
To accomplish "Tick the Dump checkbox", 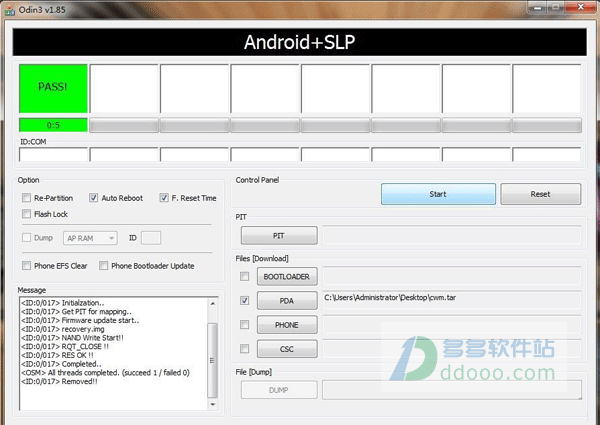I will tap(26, 238).
